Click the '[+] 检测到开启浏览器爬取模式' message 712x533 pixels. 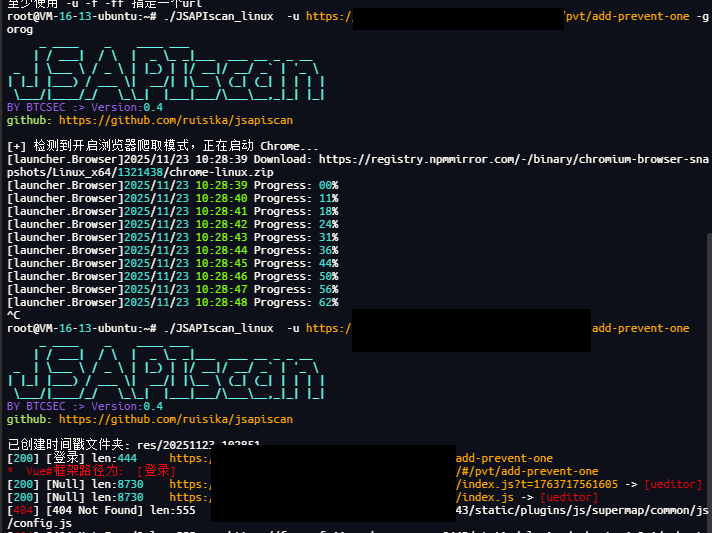pyautogui.click(x=162, y=146)
